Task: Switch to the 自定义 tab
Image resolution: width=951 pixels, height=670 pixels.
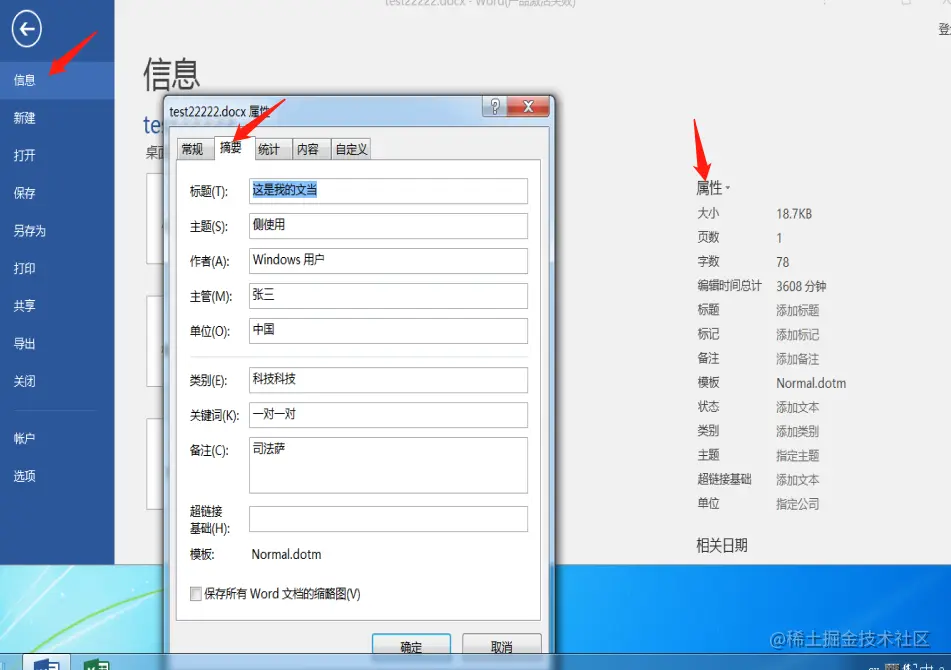Action: pyautogui.click(x=351, y=149)
